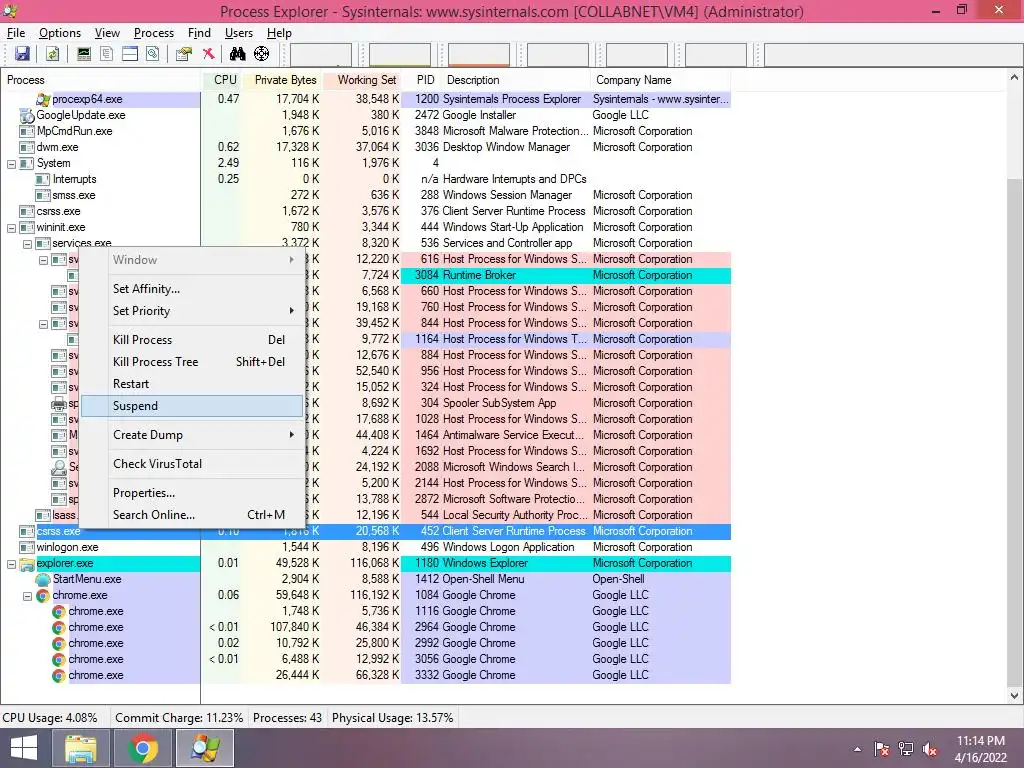Sort by the Private Bytes column header

click(282, 80)
